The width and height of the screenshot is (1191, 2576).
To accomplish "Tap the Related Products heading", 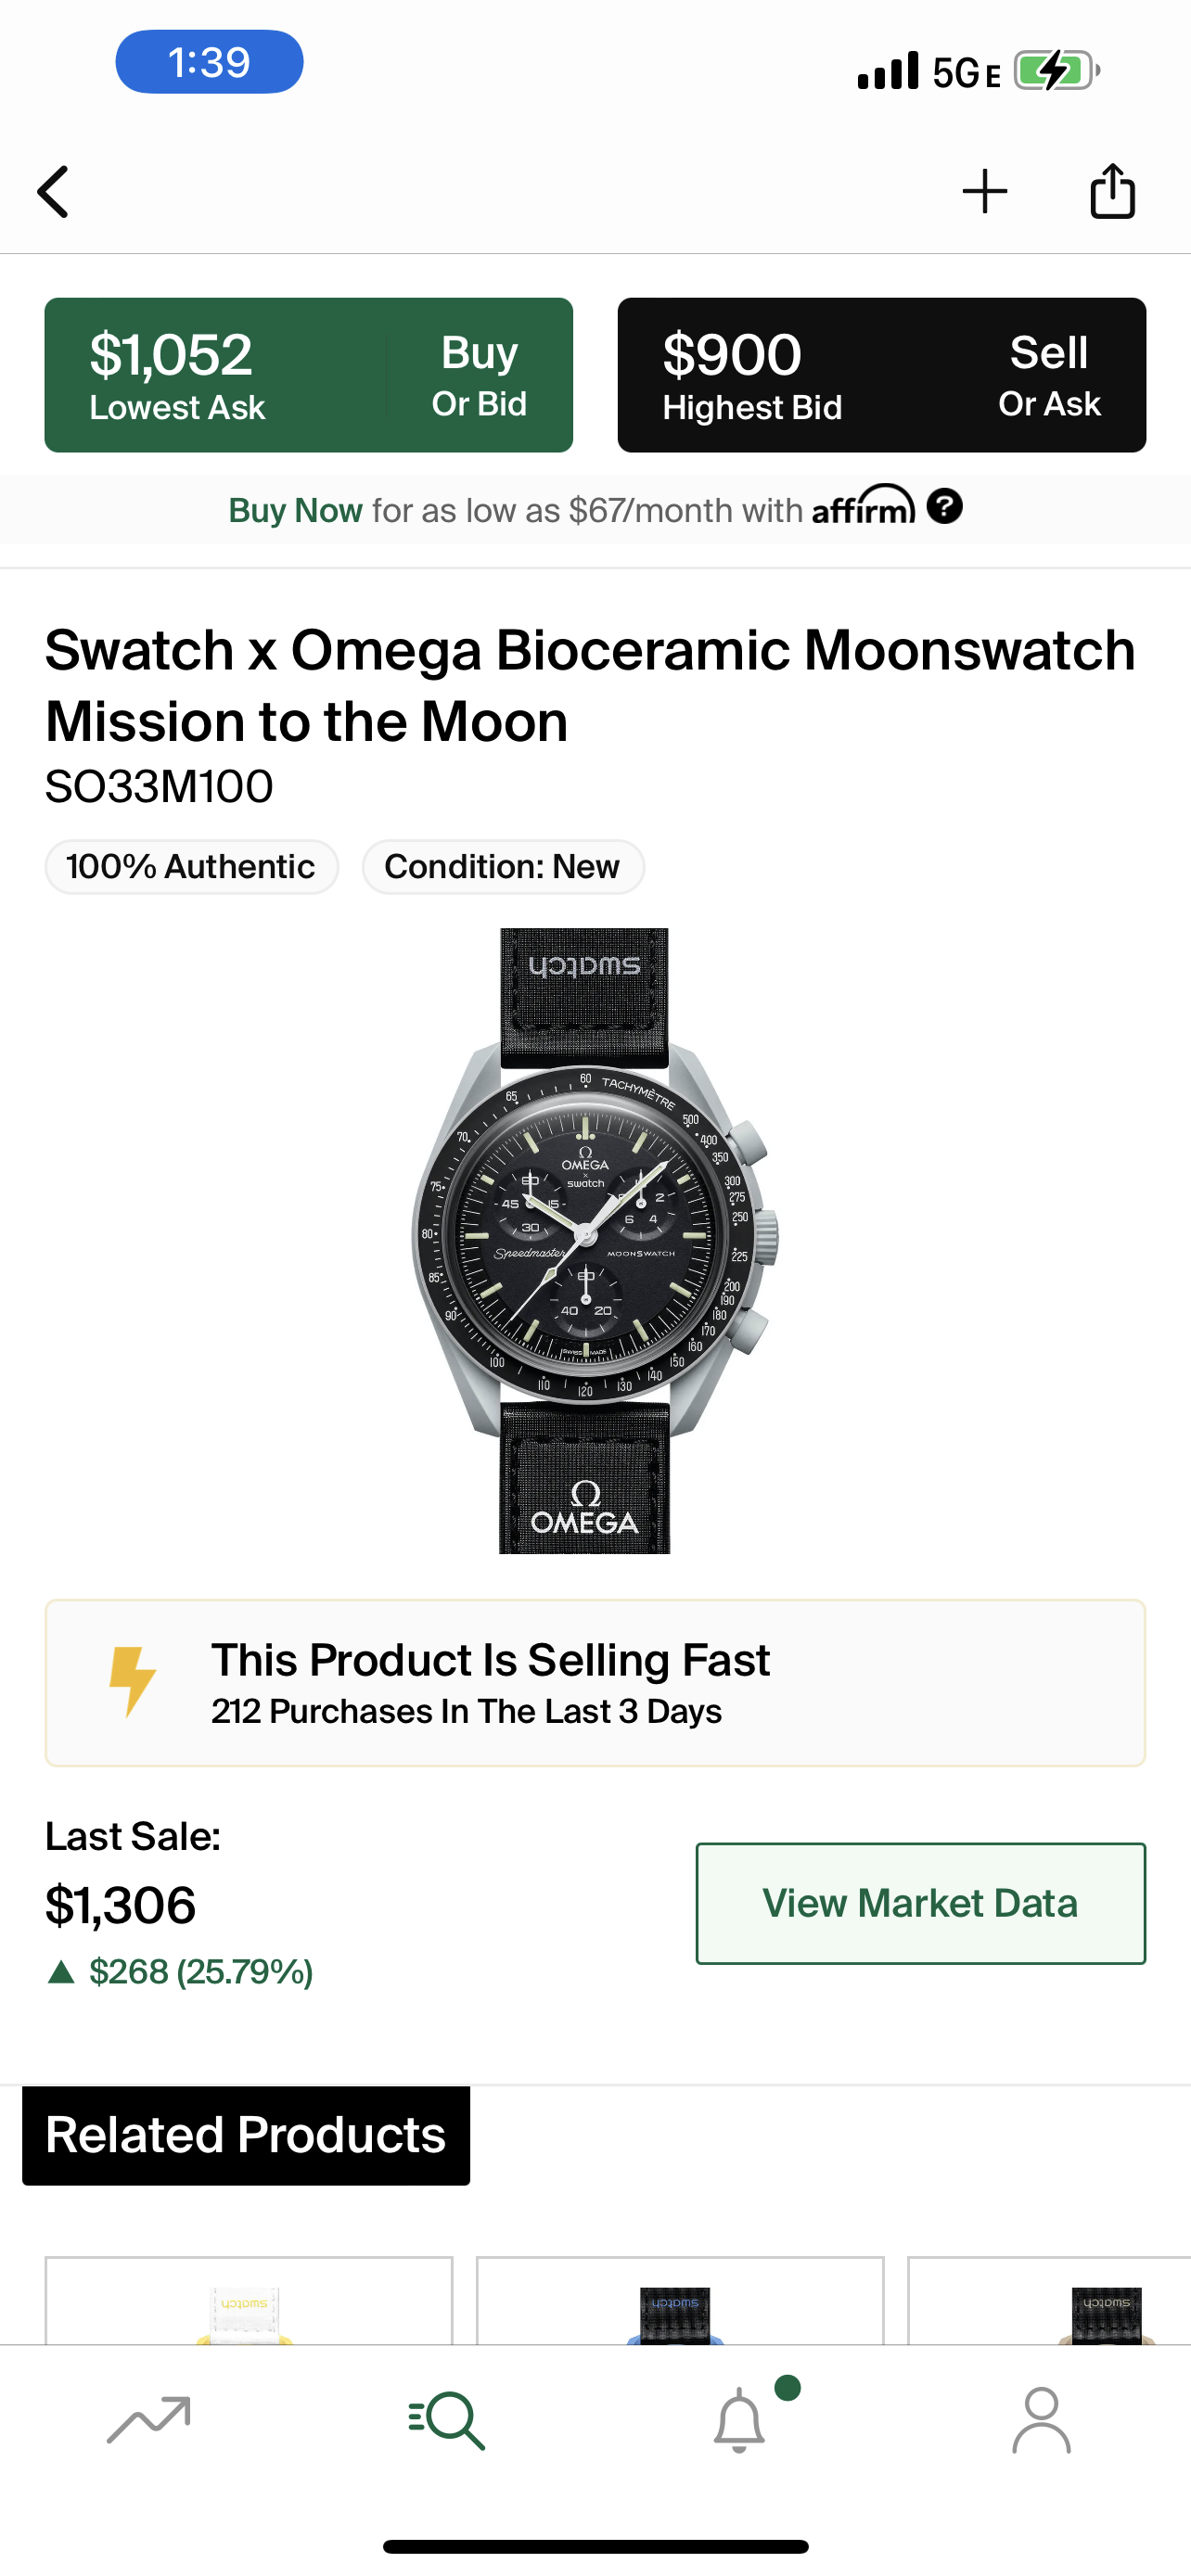I will [x=246, y=2135].
